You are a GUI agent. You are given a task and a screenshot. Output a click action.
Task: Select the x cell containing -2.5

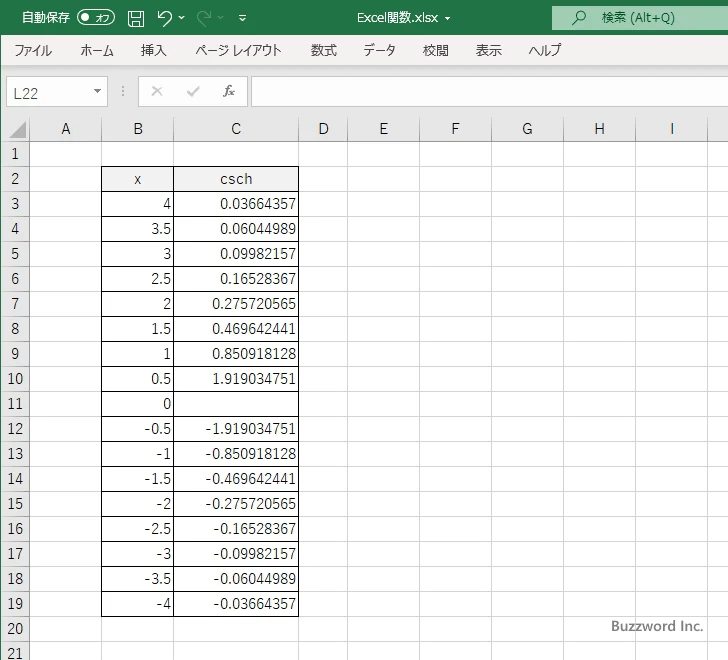pyautogui.click(x=137, y=529)
